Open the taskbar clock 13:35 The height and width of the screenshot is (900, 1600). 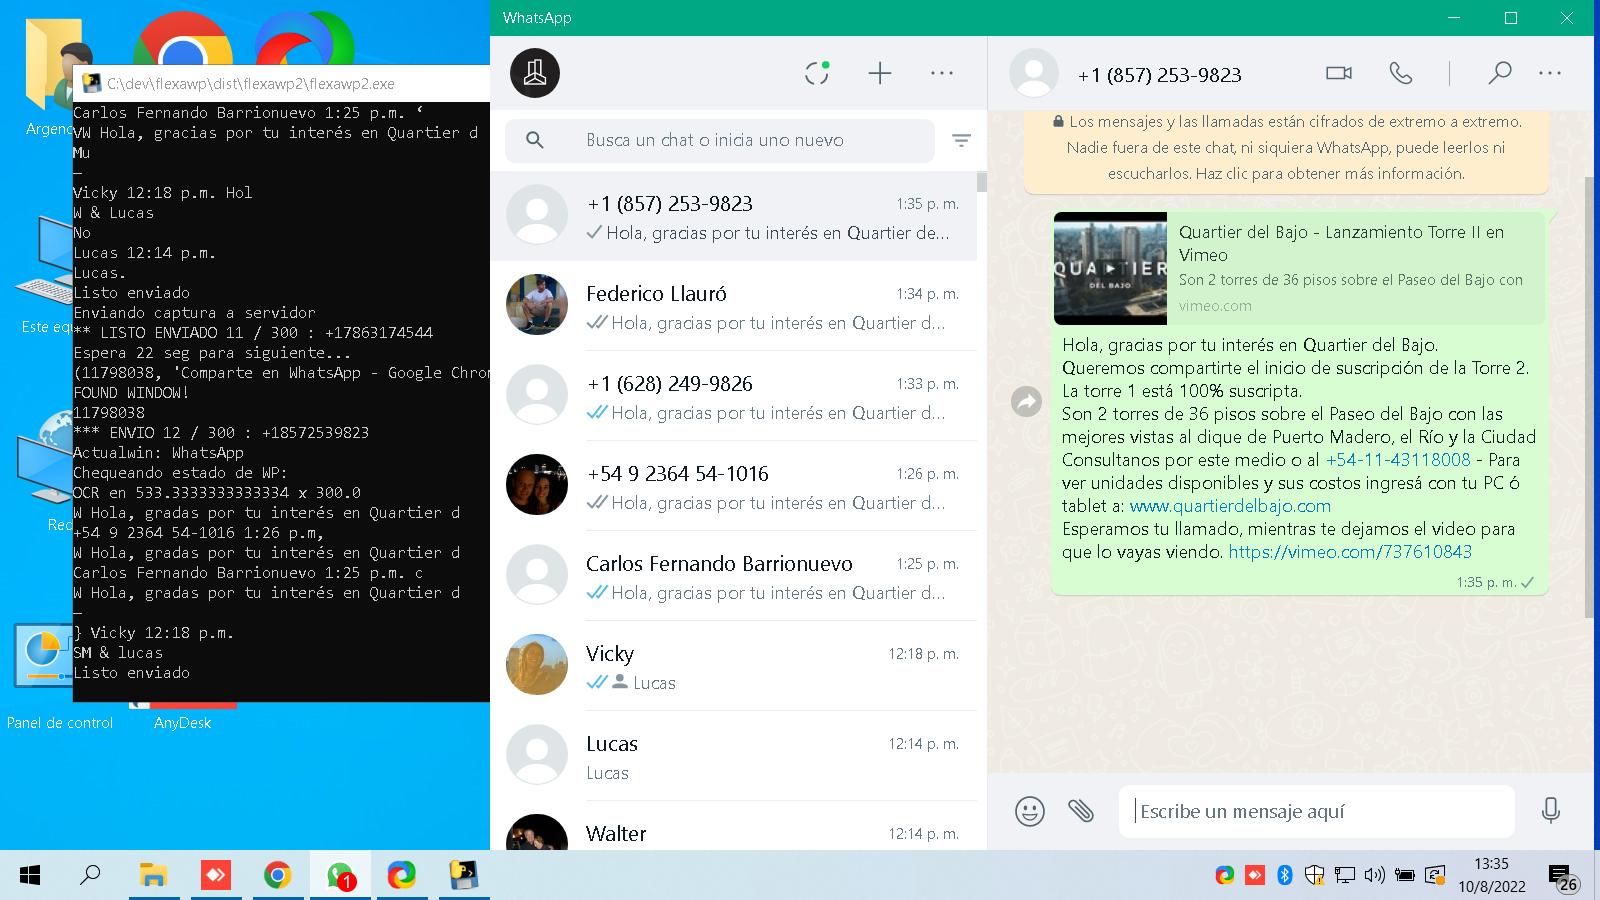(1491, 875)
